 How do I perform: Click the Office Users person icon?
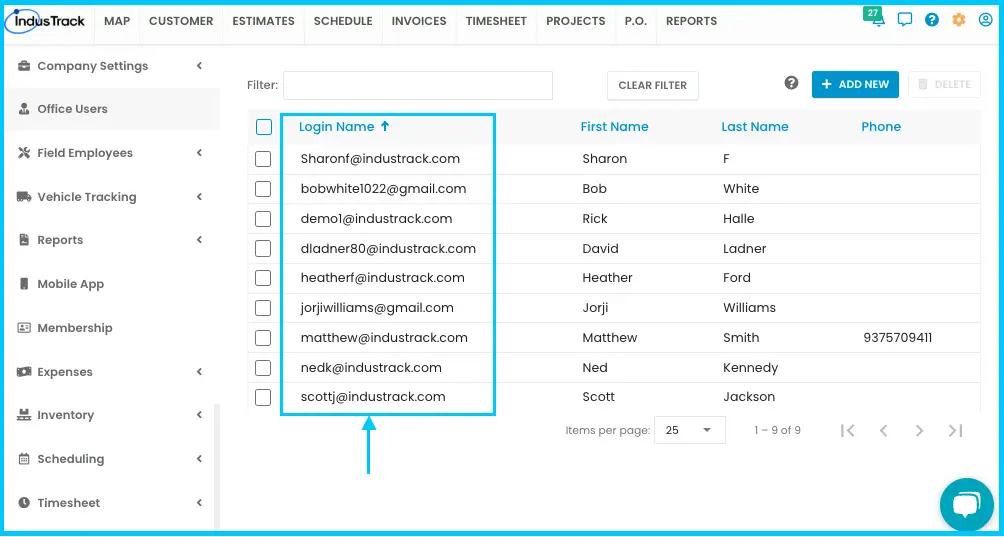[x=24, y=109]
